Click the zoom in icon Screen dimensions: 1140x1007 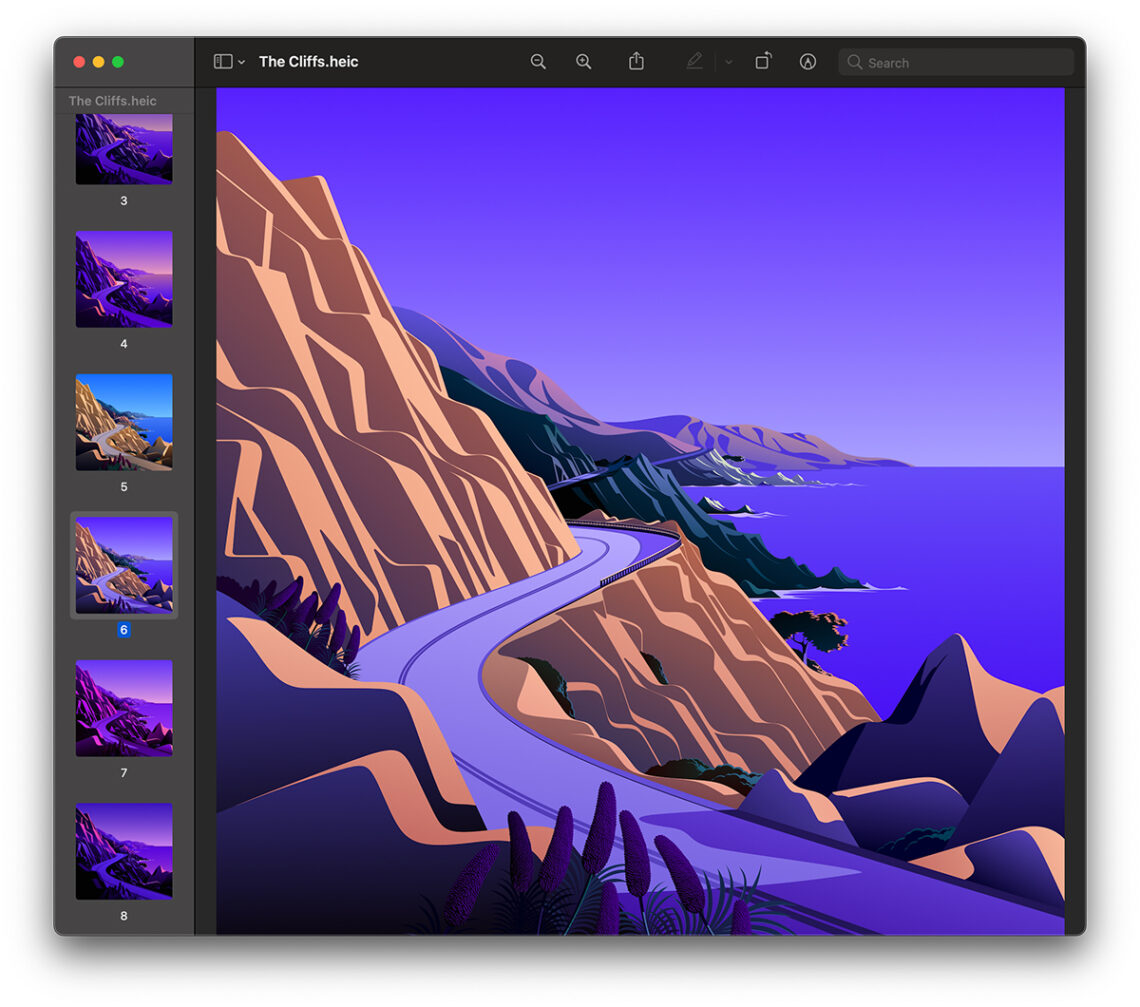coord(584,61)
